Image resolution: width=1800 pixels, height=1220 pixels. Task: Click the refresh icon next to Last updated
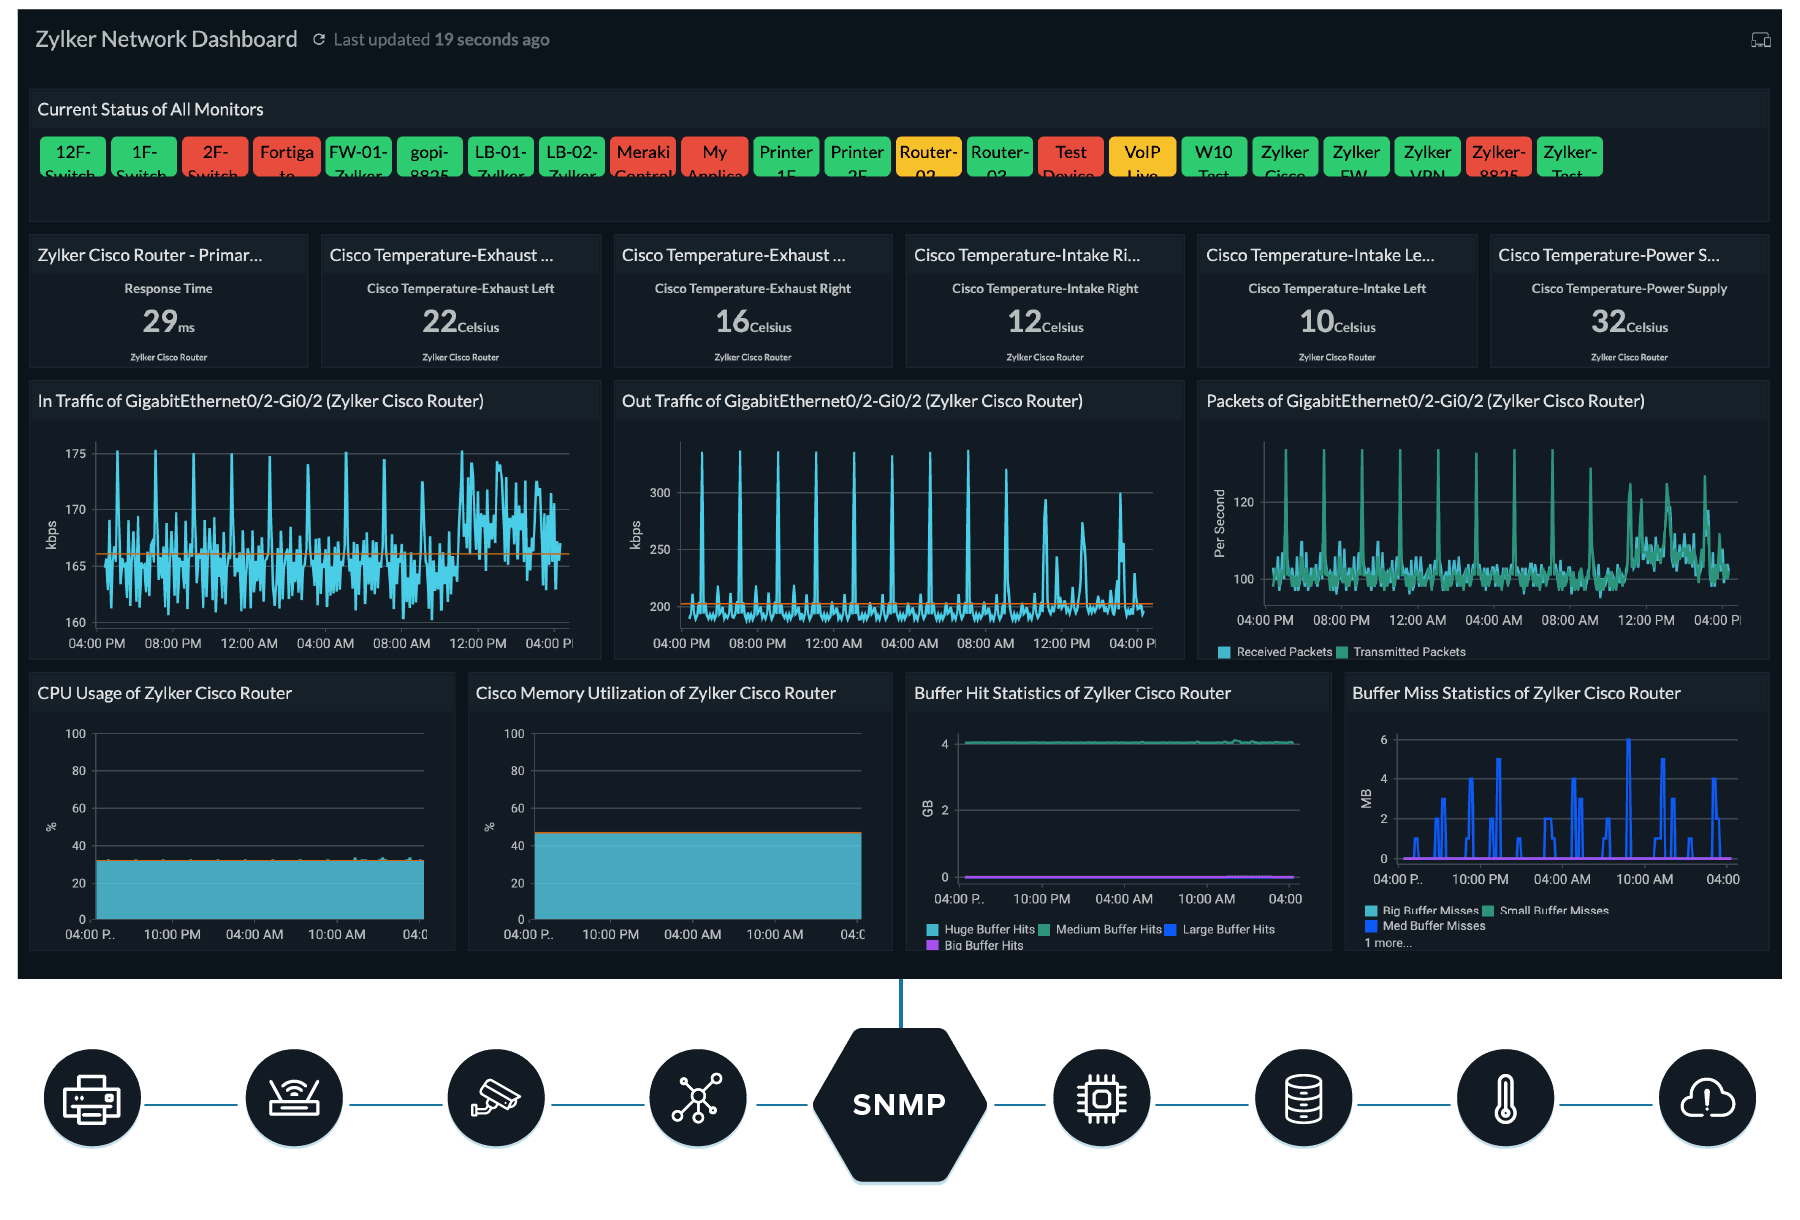(x=318, y=39)
